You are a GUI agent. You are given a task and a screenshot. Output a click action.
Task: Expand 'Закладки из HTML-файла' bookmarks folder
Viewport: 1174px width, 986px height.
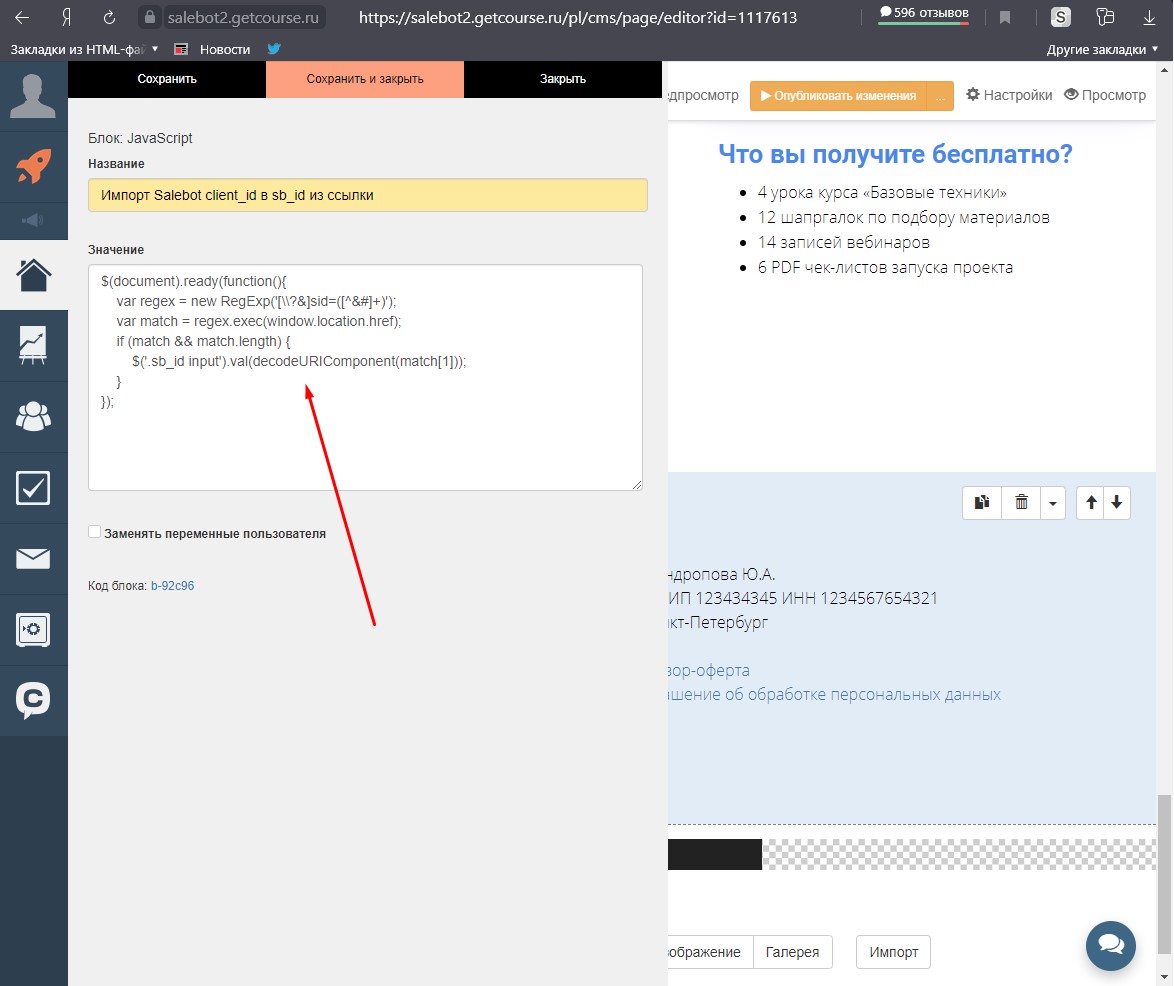(x=85, y=48)
